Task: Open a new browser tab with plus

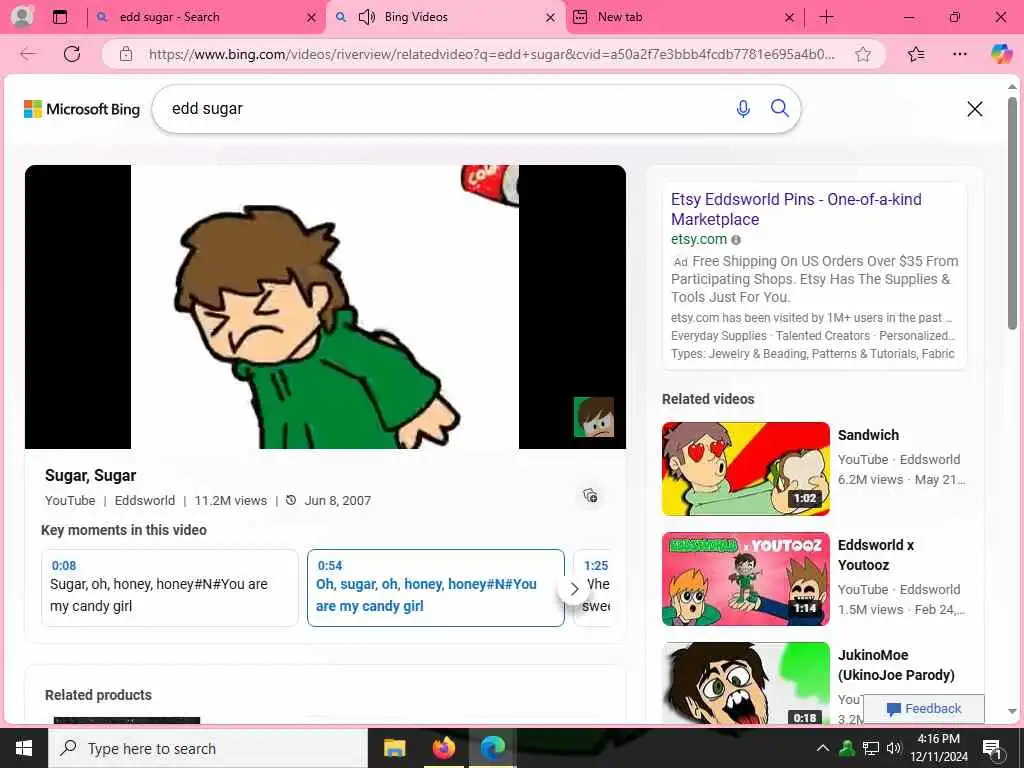Action: point(826,17)
